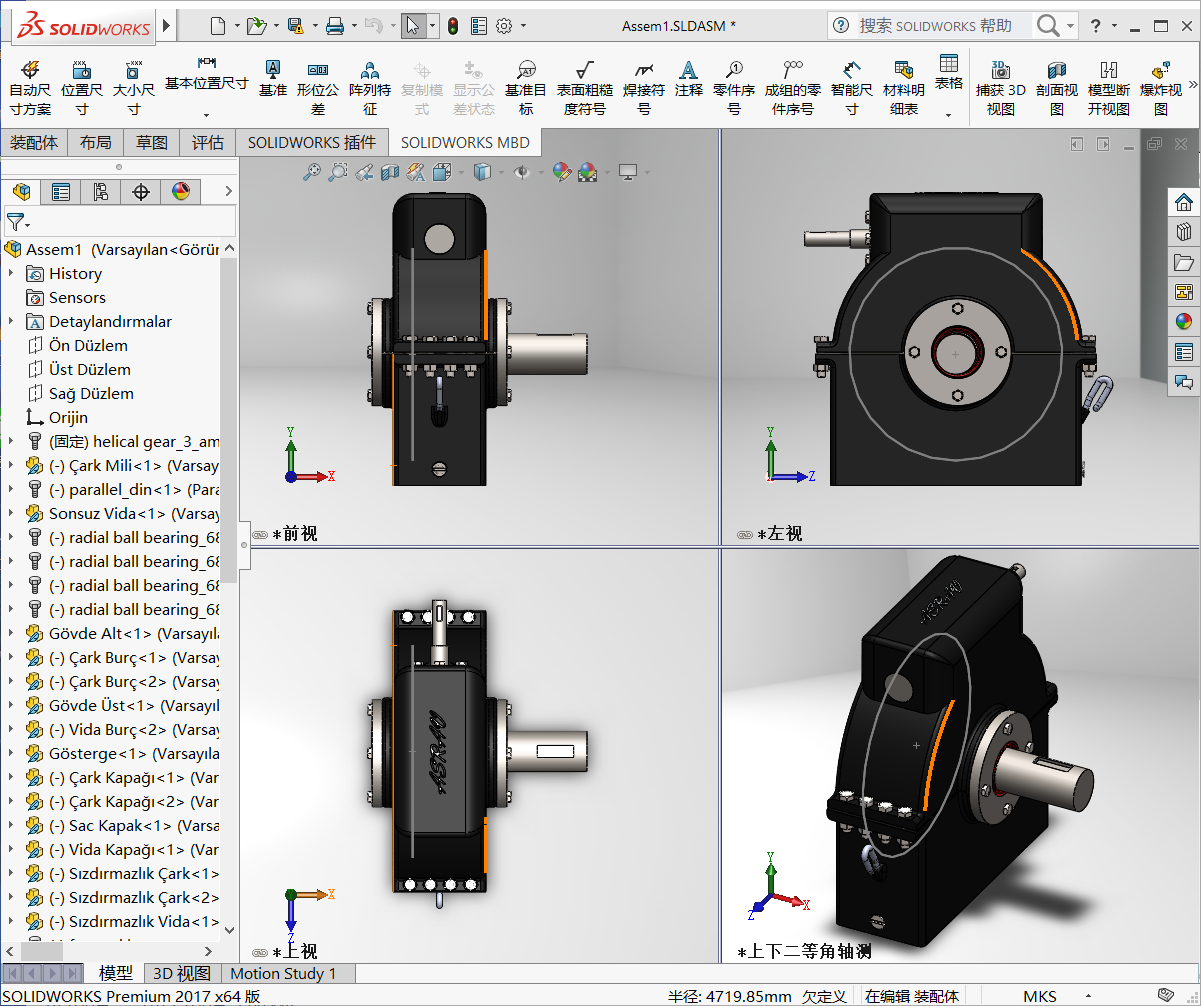Expand the Gösterge<1> component

(11, 753)
